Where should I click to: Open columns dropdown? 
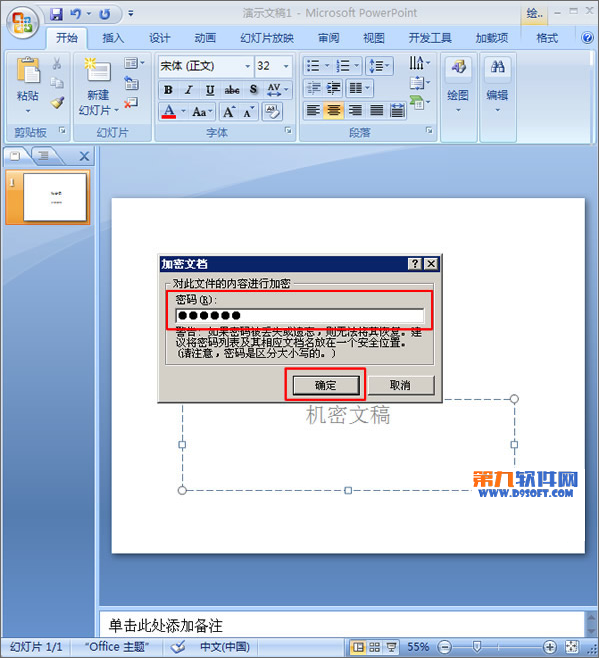(x=360, y=88)
